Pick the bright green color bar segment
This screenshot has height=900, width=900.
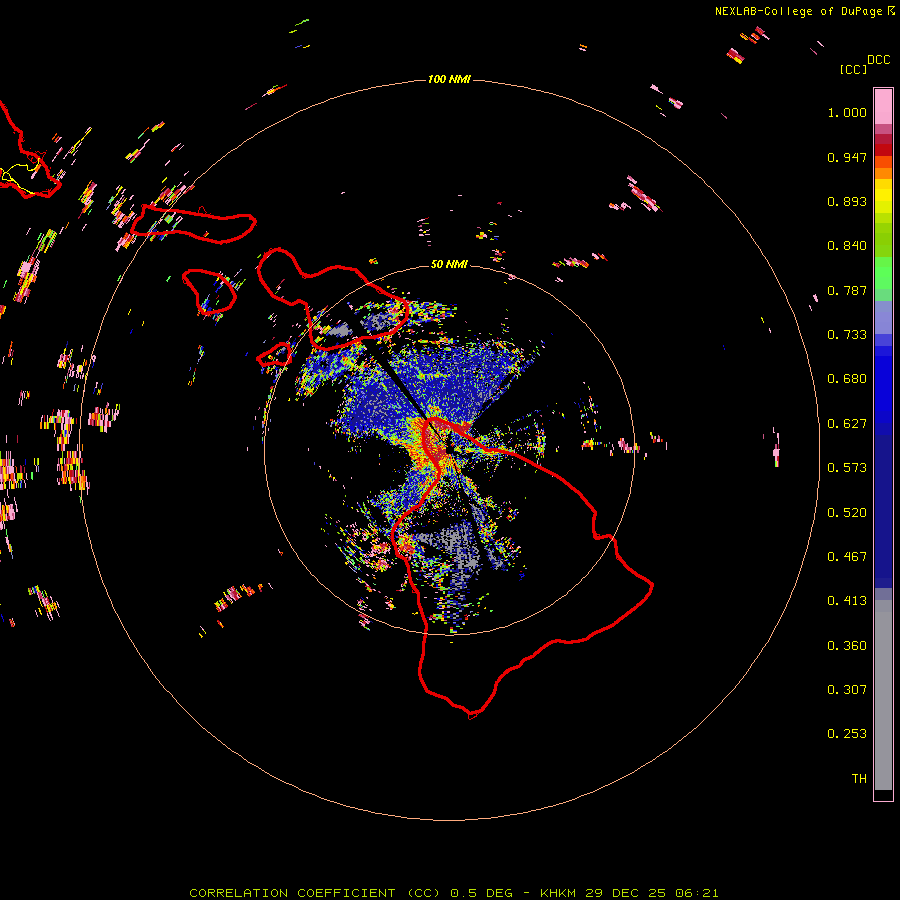883,273
